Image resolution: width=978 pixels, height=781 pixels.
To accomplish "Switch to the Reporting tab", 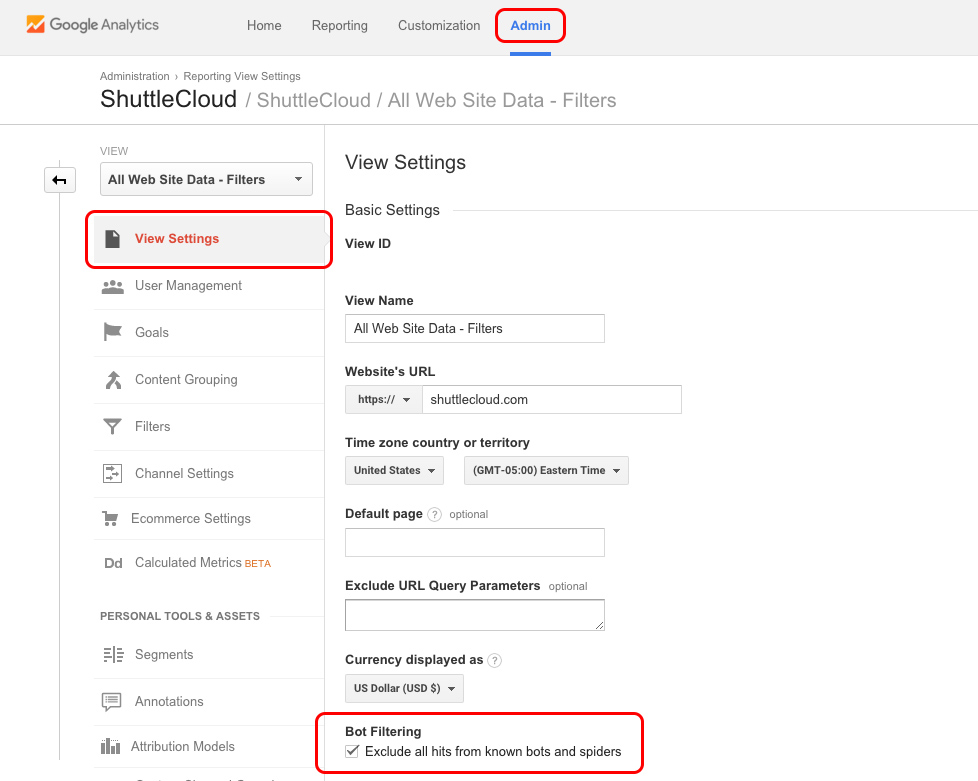I will pyautogui.click(x=340, y=26).
